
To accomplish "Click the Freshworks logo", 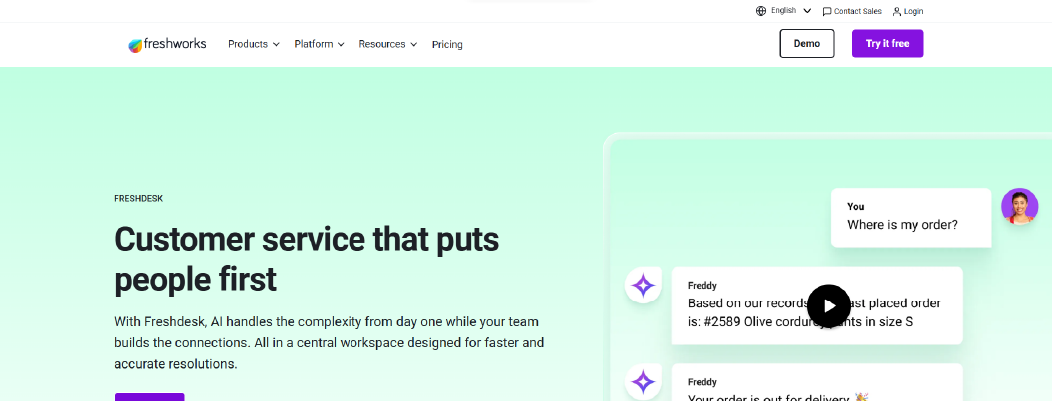I will tap(167, 44).
